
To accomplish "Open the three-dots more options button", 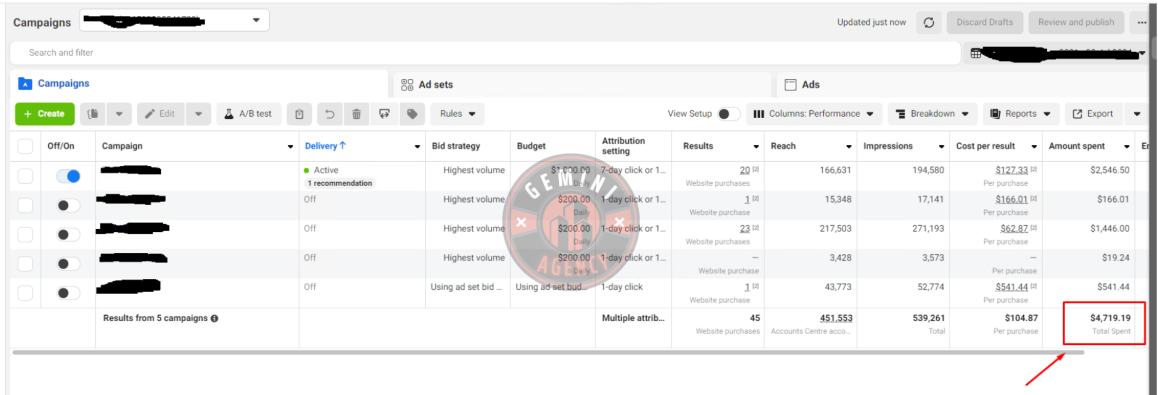I will [1142, 22].
